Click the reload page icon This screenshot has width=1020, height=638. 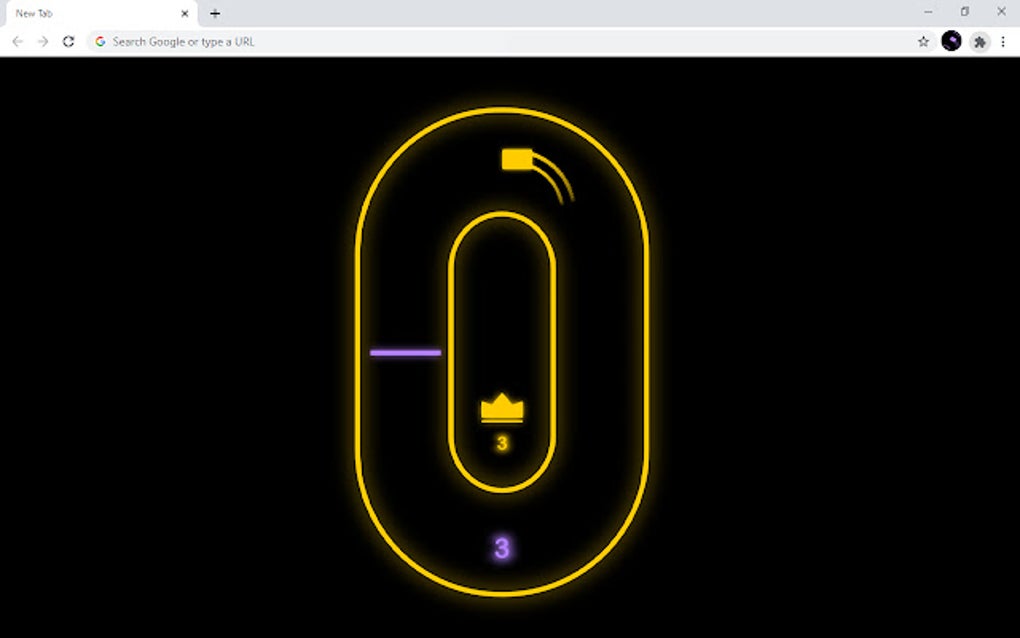[x=68, y=41]
